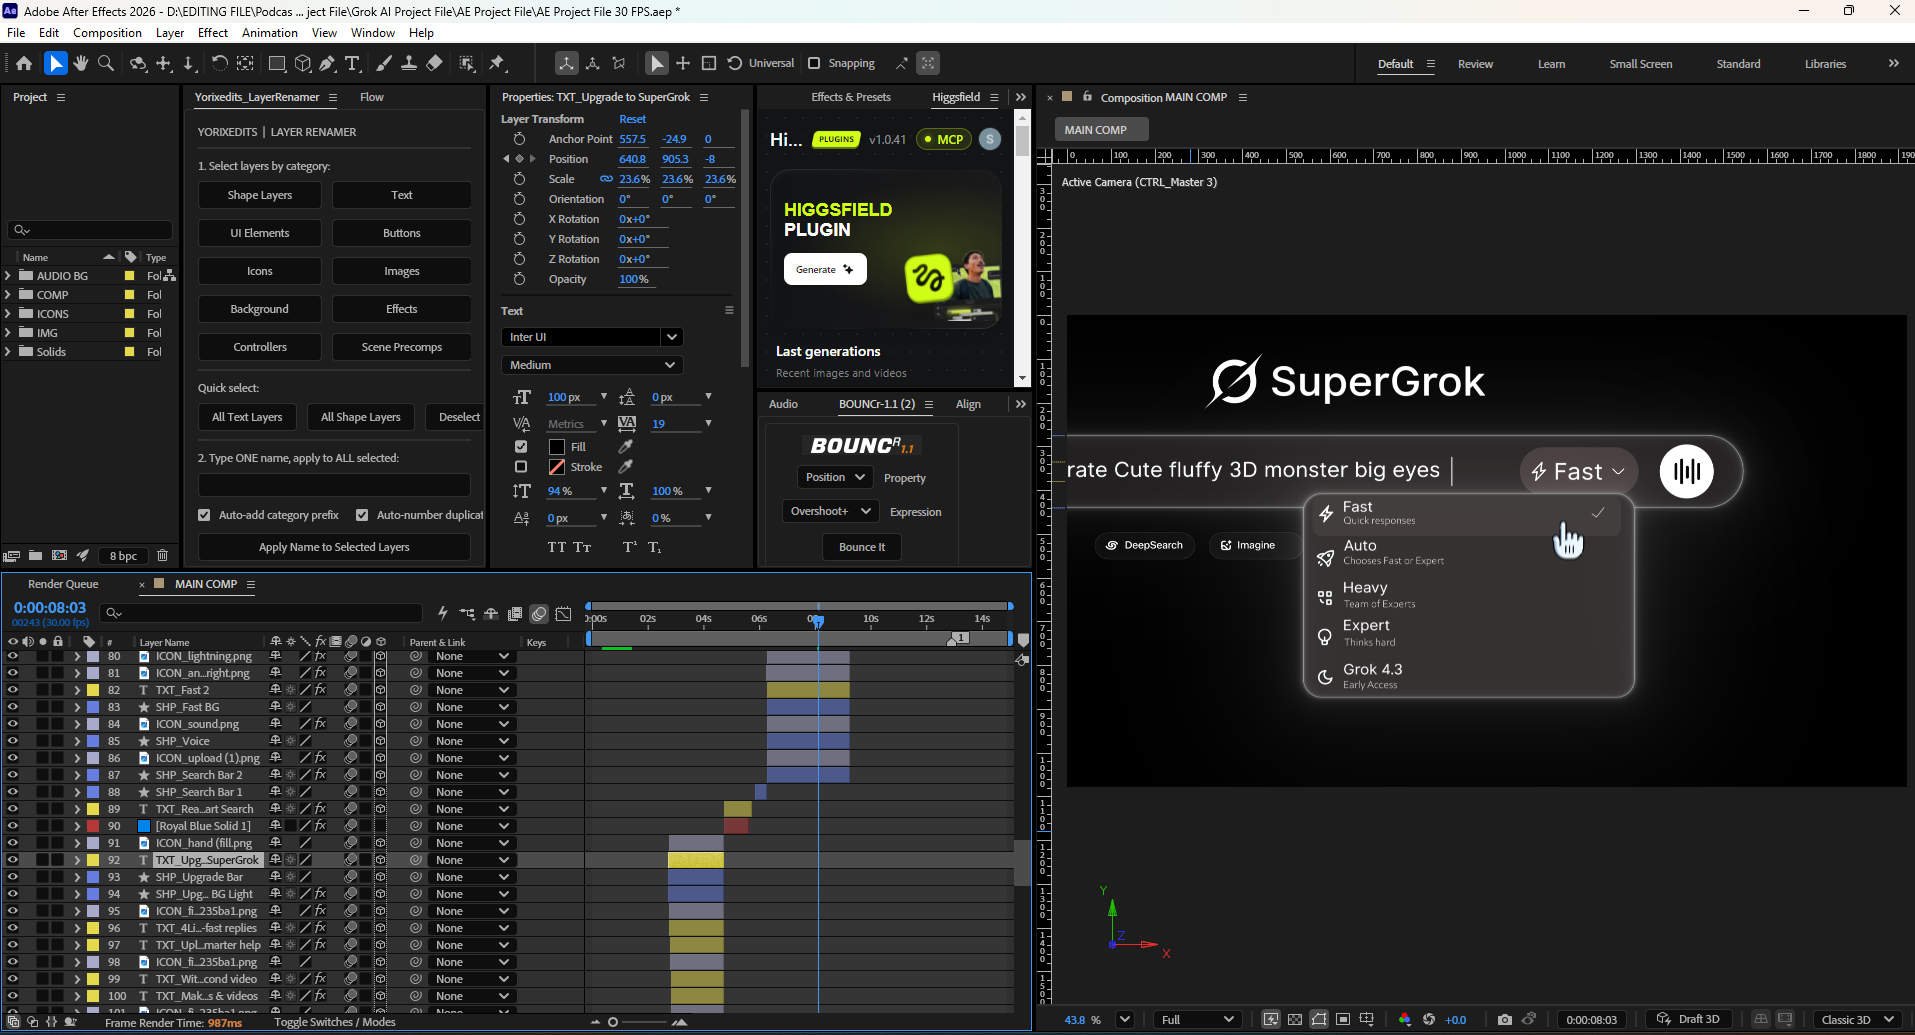Select the Rotation tool
Image resolution: width=1915 pixels, height=1035 pixels.
coord(219,63)
